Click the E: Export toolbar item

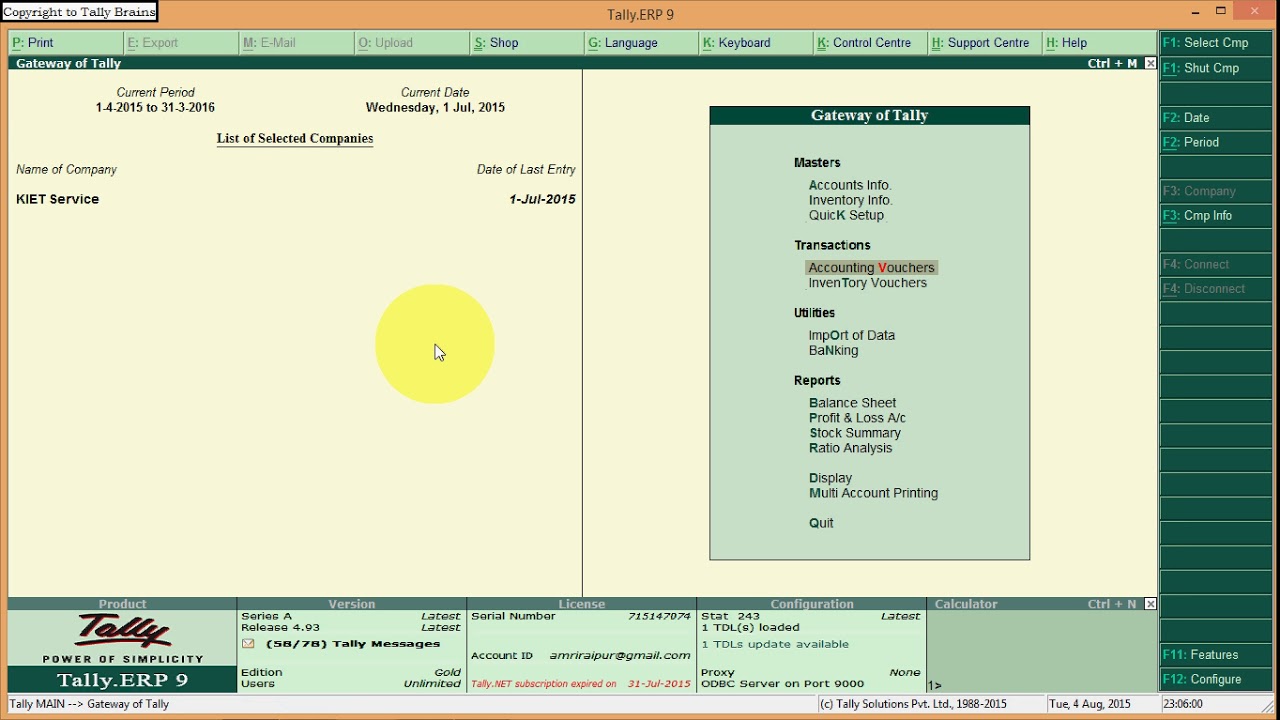(x=181, y=43)
